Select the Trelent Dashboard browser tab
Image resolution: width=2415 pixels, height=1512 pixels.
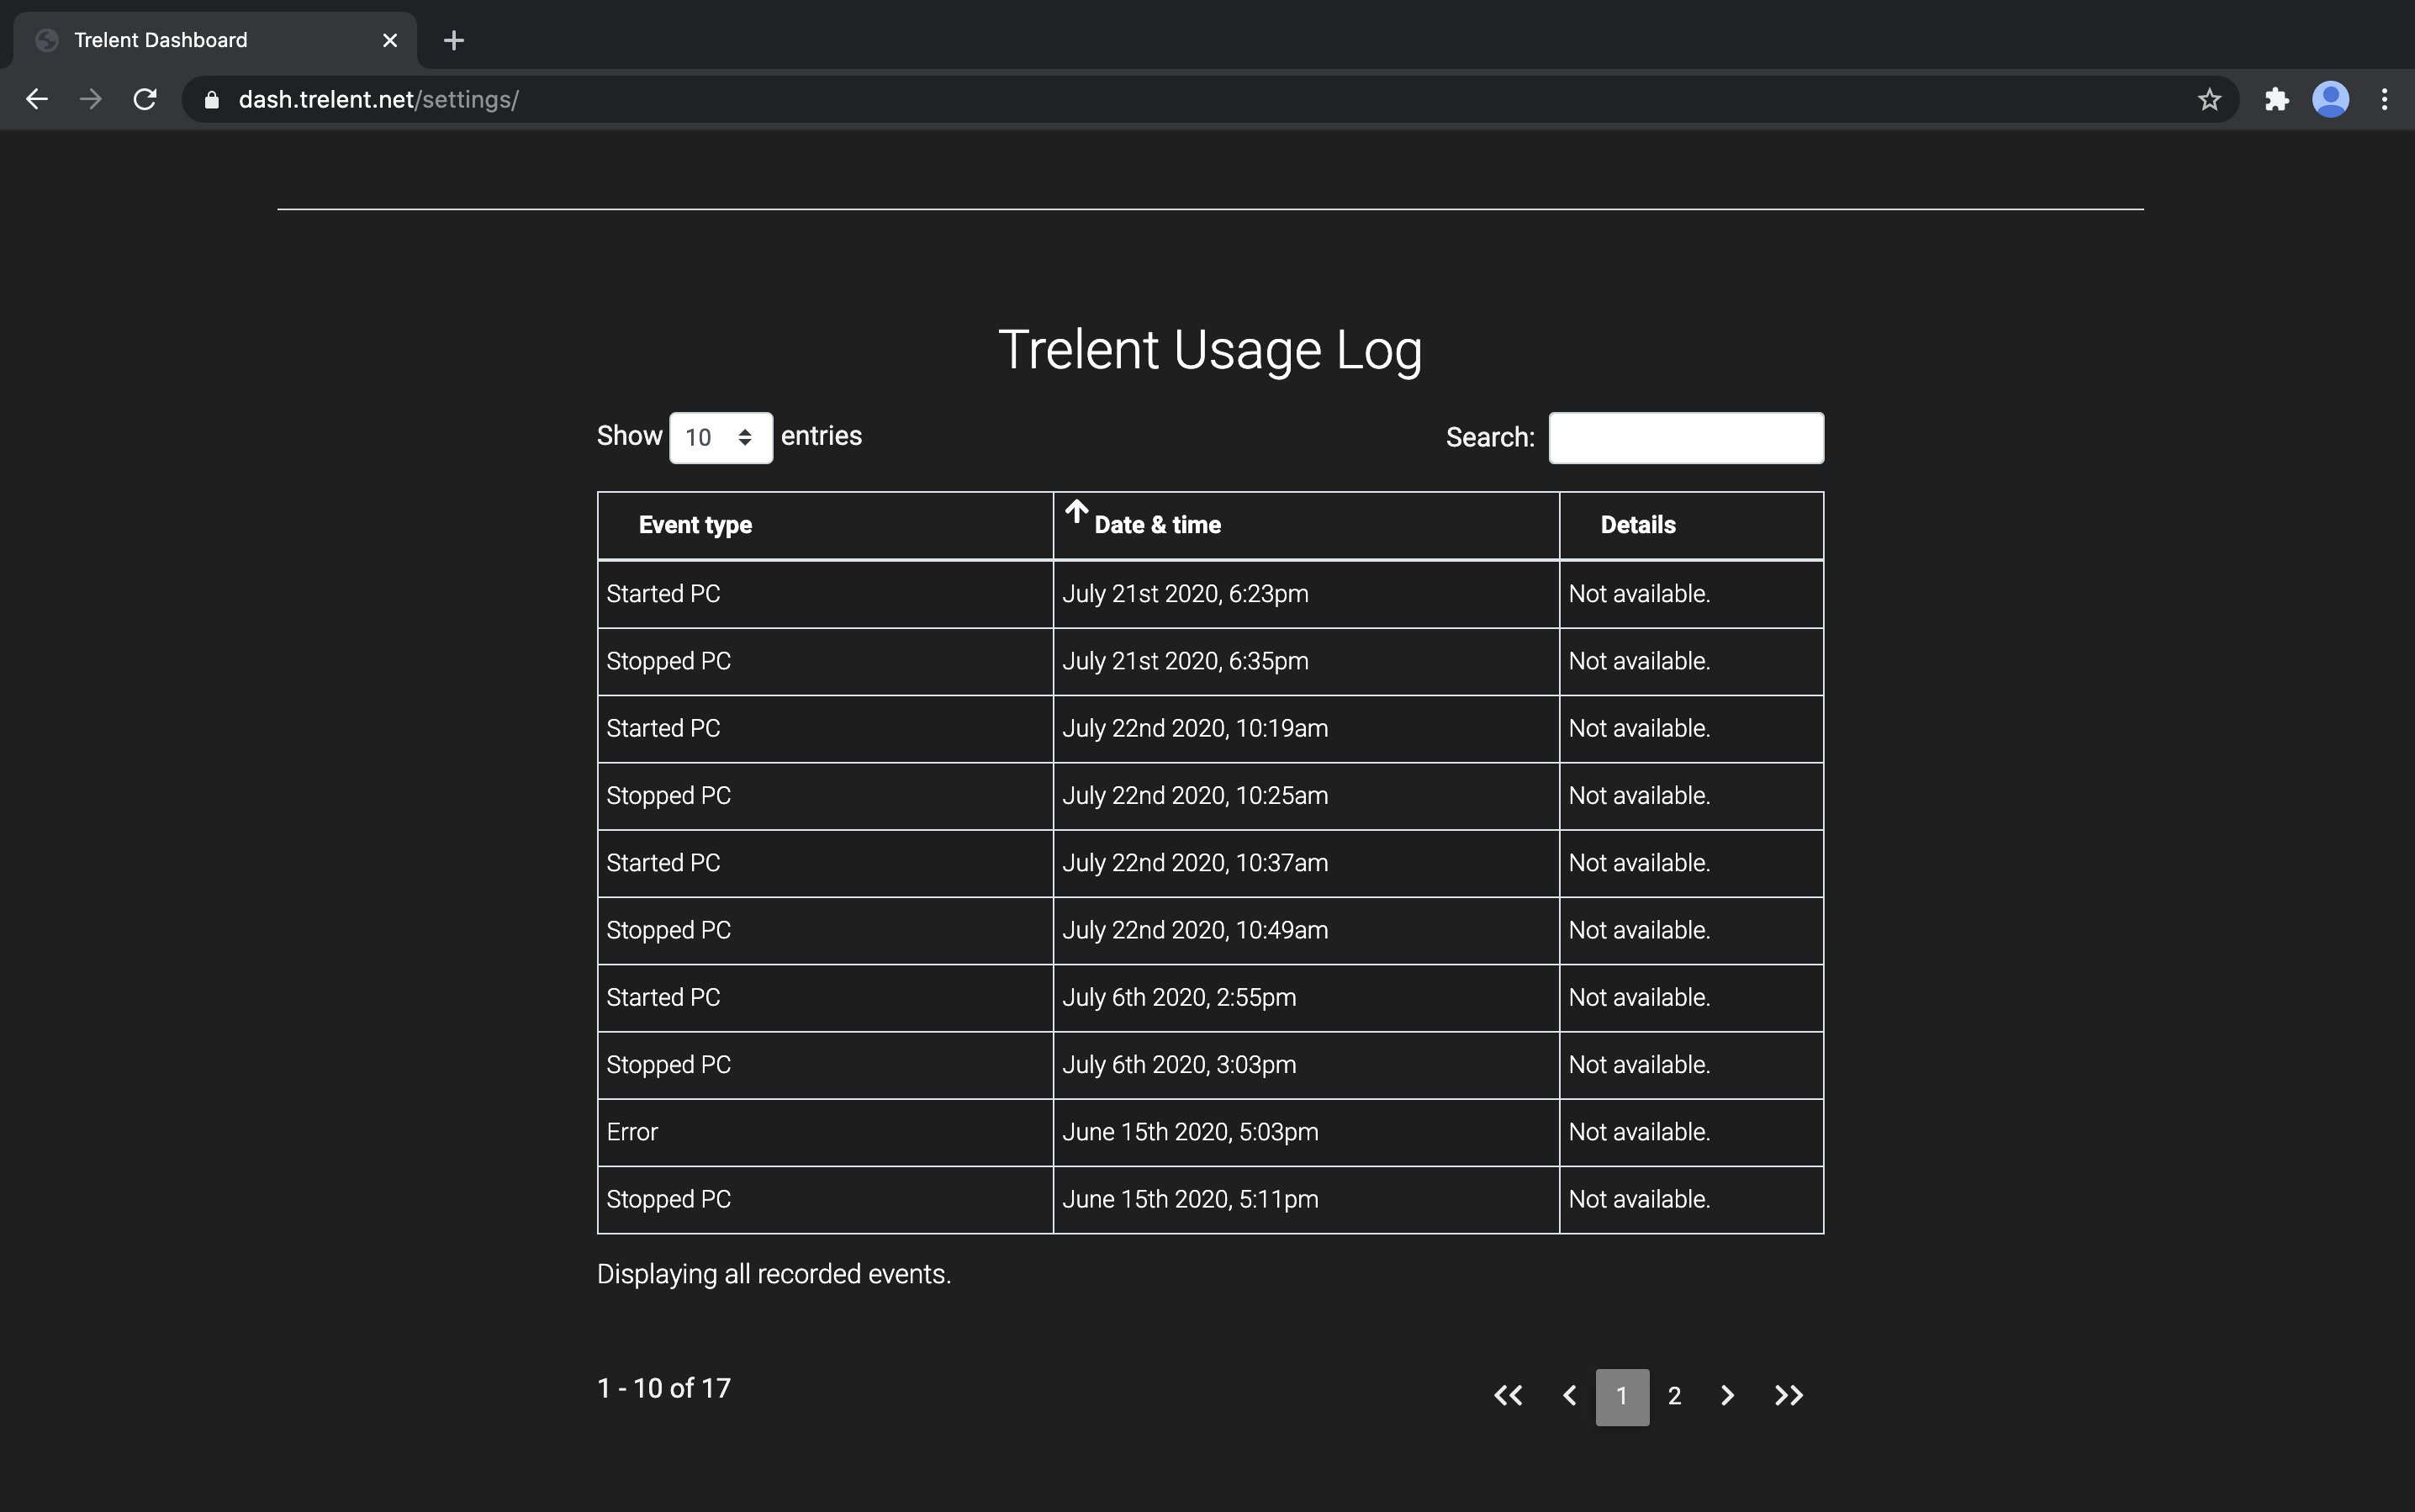(x=200, y=40)
